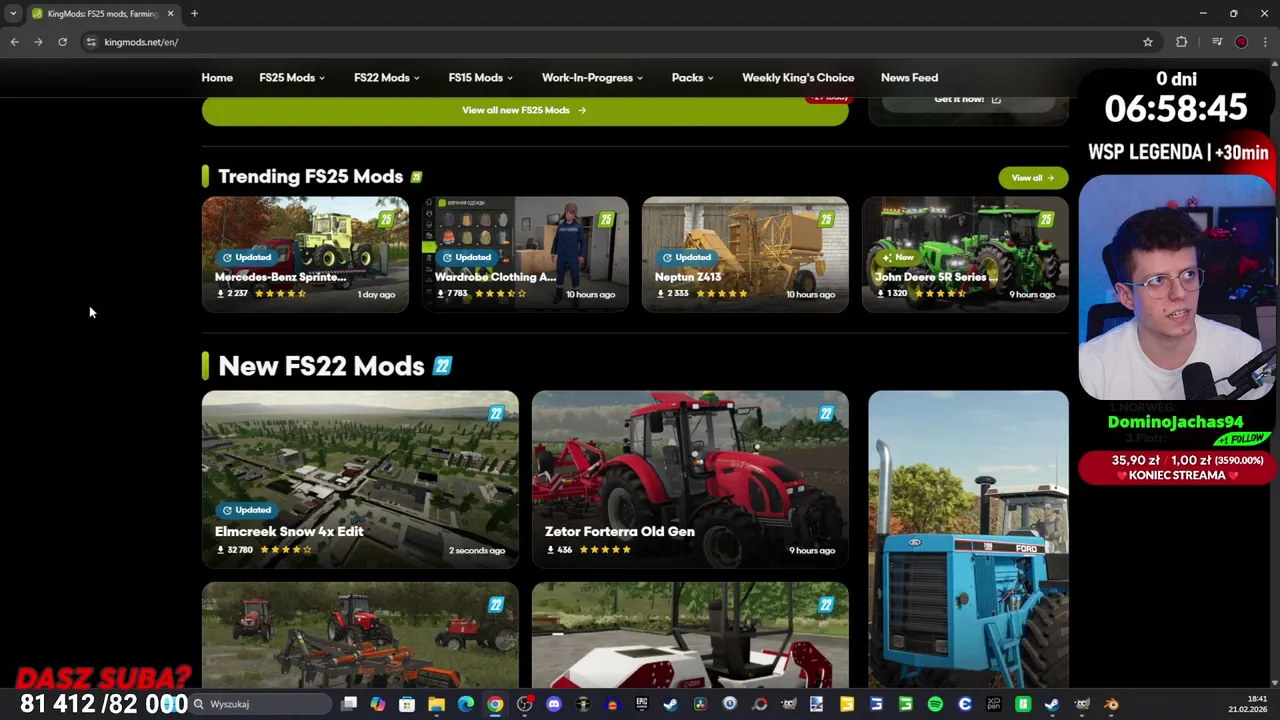Open the Home menu item
This screenshot has width=1280, height=720.
point(217,77)
